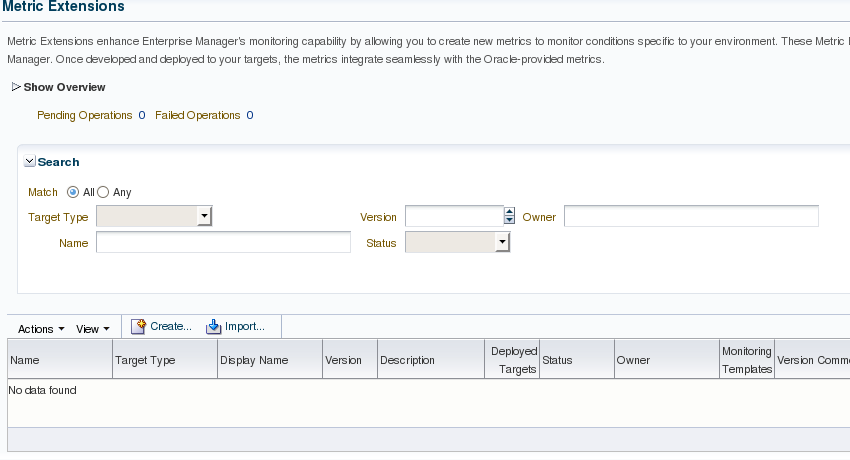Viewport: 850px width, 460px height.
Task: Select the Any match radio button
Action: pyautogui.click(x=103, y=192)
